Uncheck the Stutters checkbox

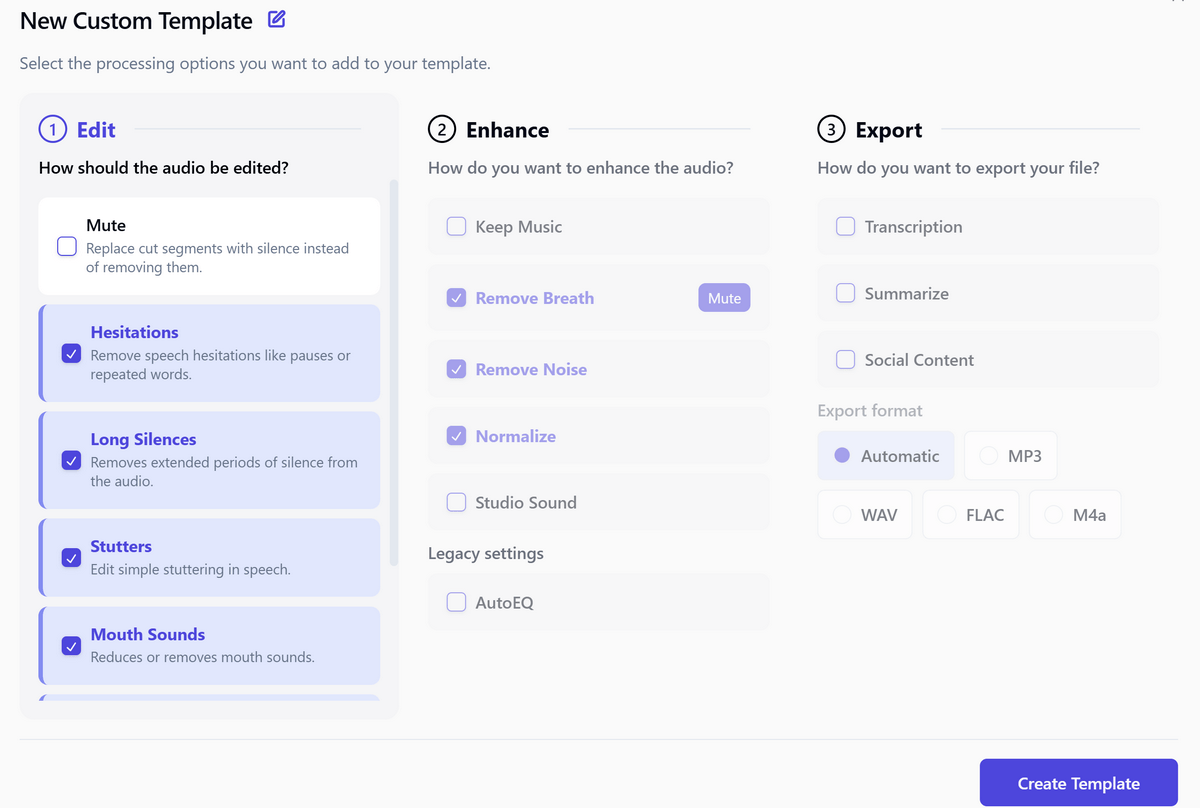[x=71, y=557]
